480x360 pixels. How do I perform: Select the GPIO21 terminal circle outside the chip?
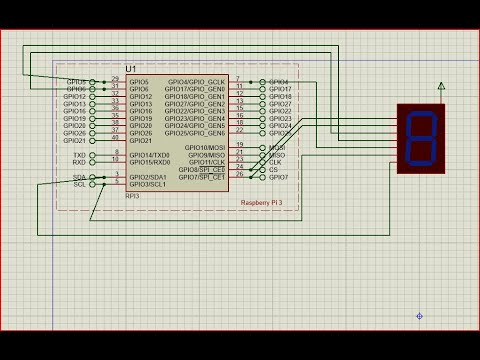[92, 141]
